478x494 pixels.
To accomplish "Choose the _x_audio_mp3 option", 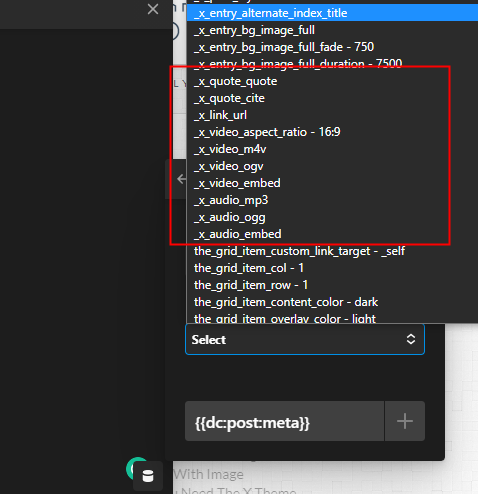I will (332, 200).
